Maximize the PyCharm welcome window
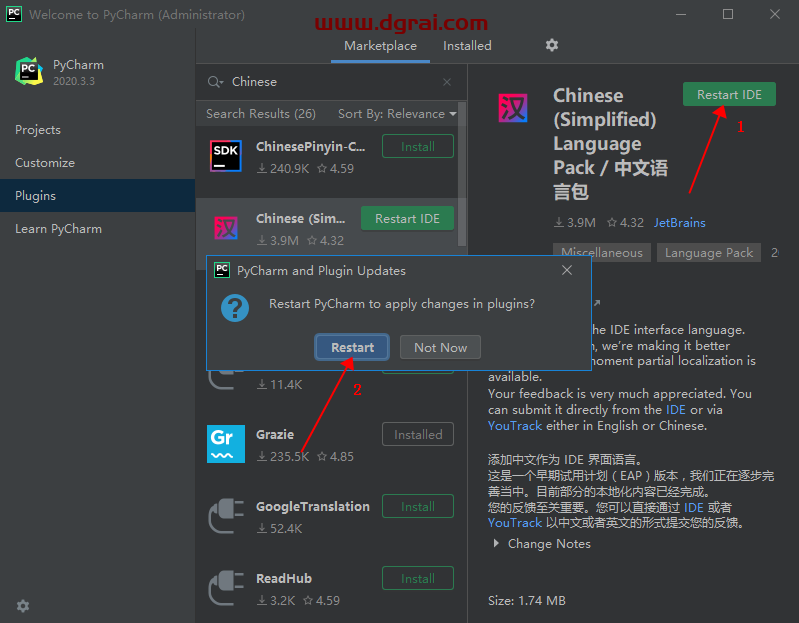Viewport: 799px width, 623px height. click(x=728, y=14)
